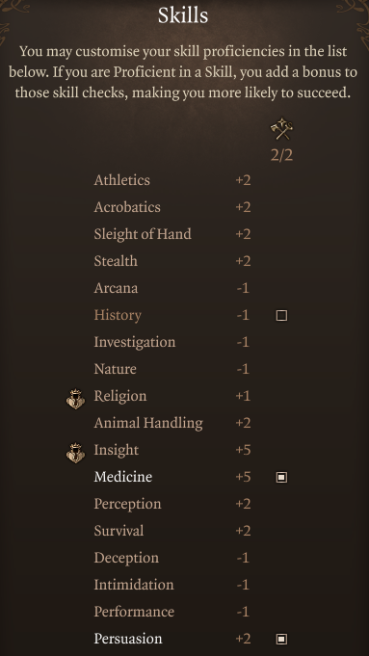The height and width of the screenshot is (656, 369).
Task: Select the Intimidation skill
Action: (x=134, y=585)
